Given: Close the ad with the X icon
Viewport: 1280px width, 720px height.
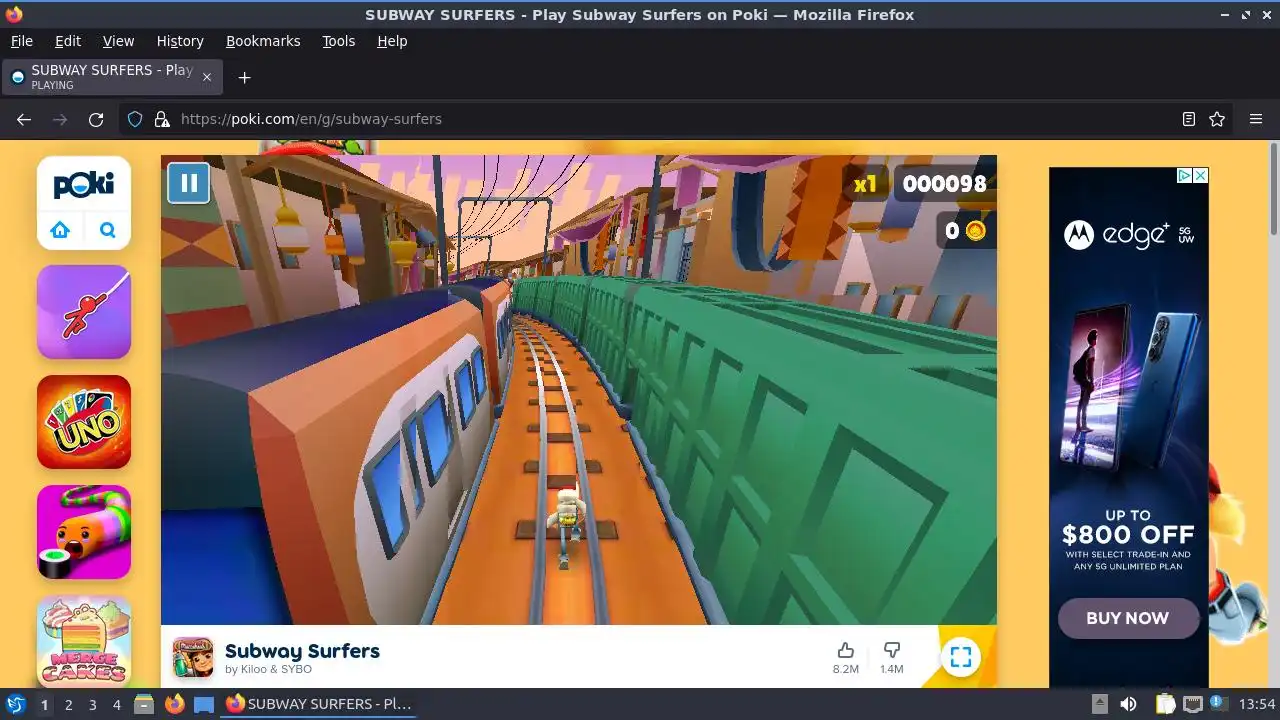Looking at the screenshot, I should point(1201,175).
